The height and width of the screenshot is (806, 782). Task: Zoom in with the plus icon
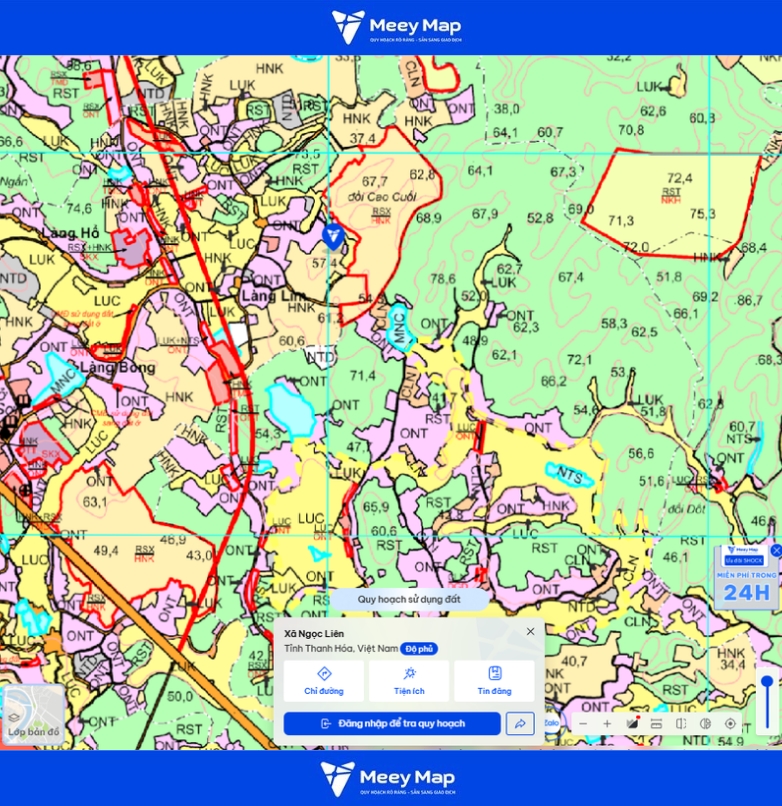click(x=607, y=724)
